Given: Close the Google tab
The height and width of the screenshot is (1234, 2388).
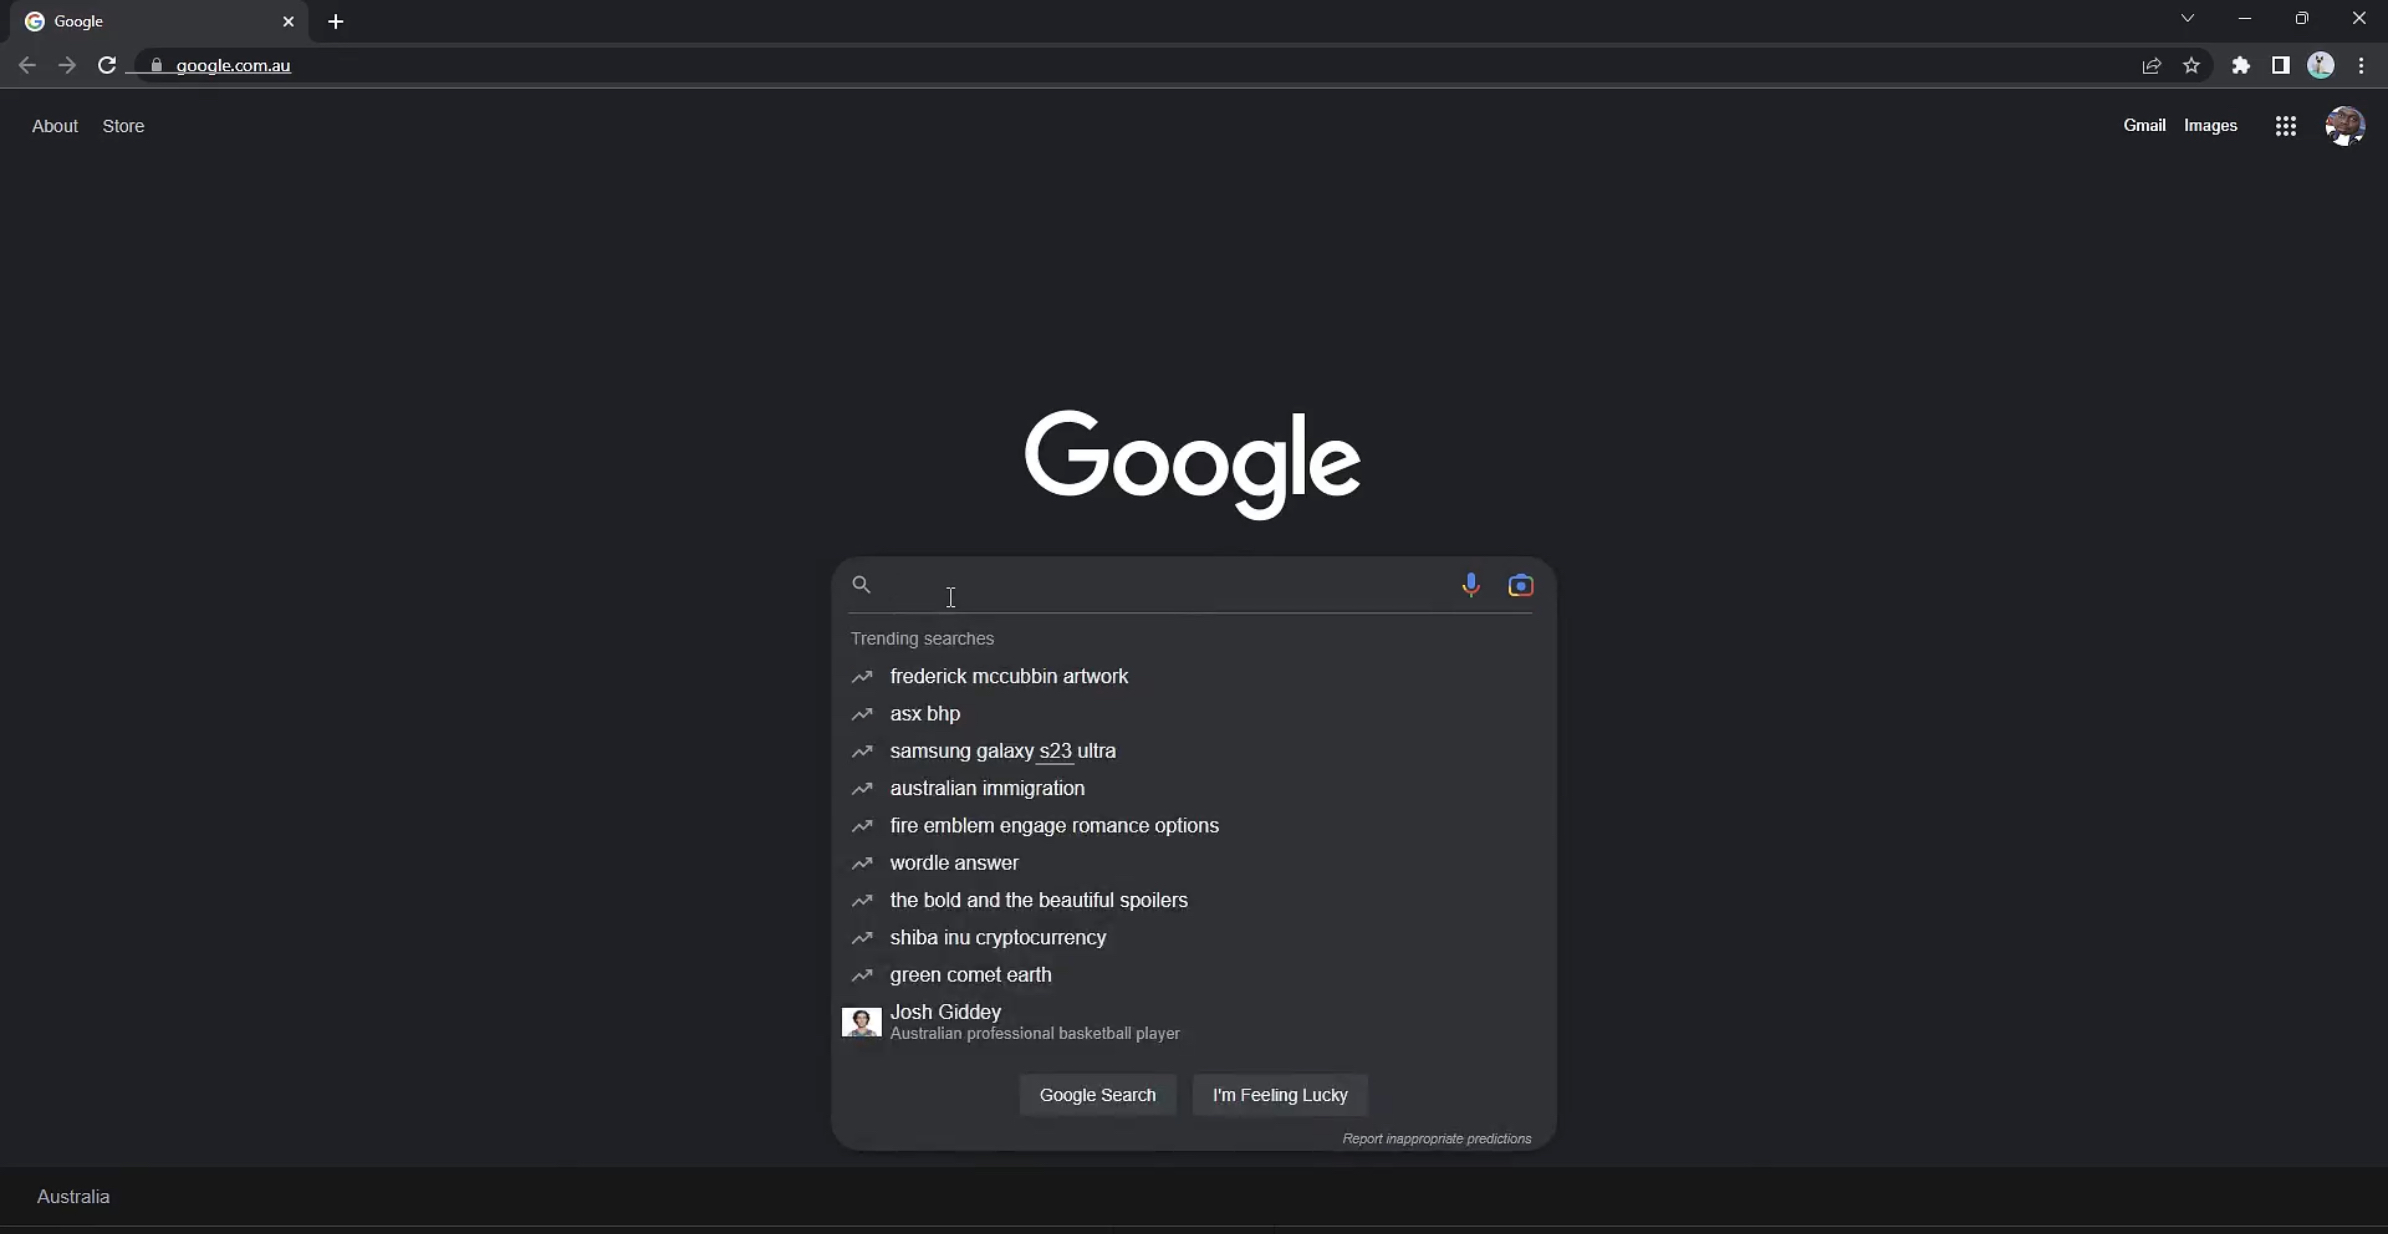Looking at the screenshot, I should pos(288,21).
